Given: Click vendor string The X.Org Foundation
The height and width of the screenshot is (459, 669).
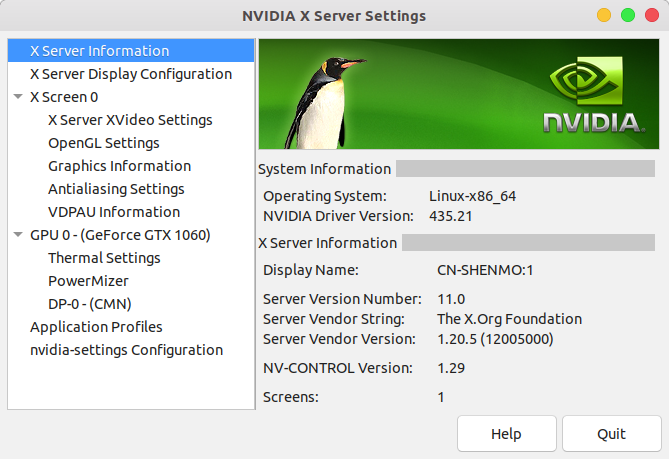Looking at the screenshot, I should click(509, 319).
